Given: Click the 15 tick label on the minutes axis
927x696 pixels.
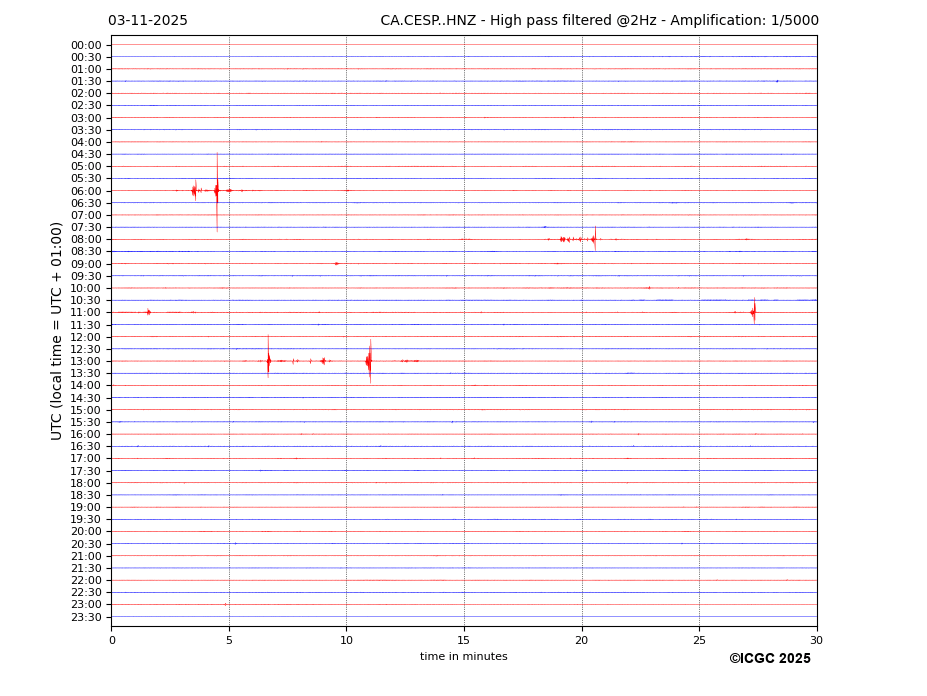Looking at the screenshot, I should point(464,640).
